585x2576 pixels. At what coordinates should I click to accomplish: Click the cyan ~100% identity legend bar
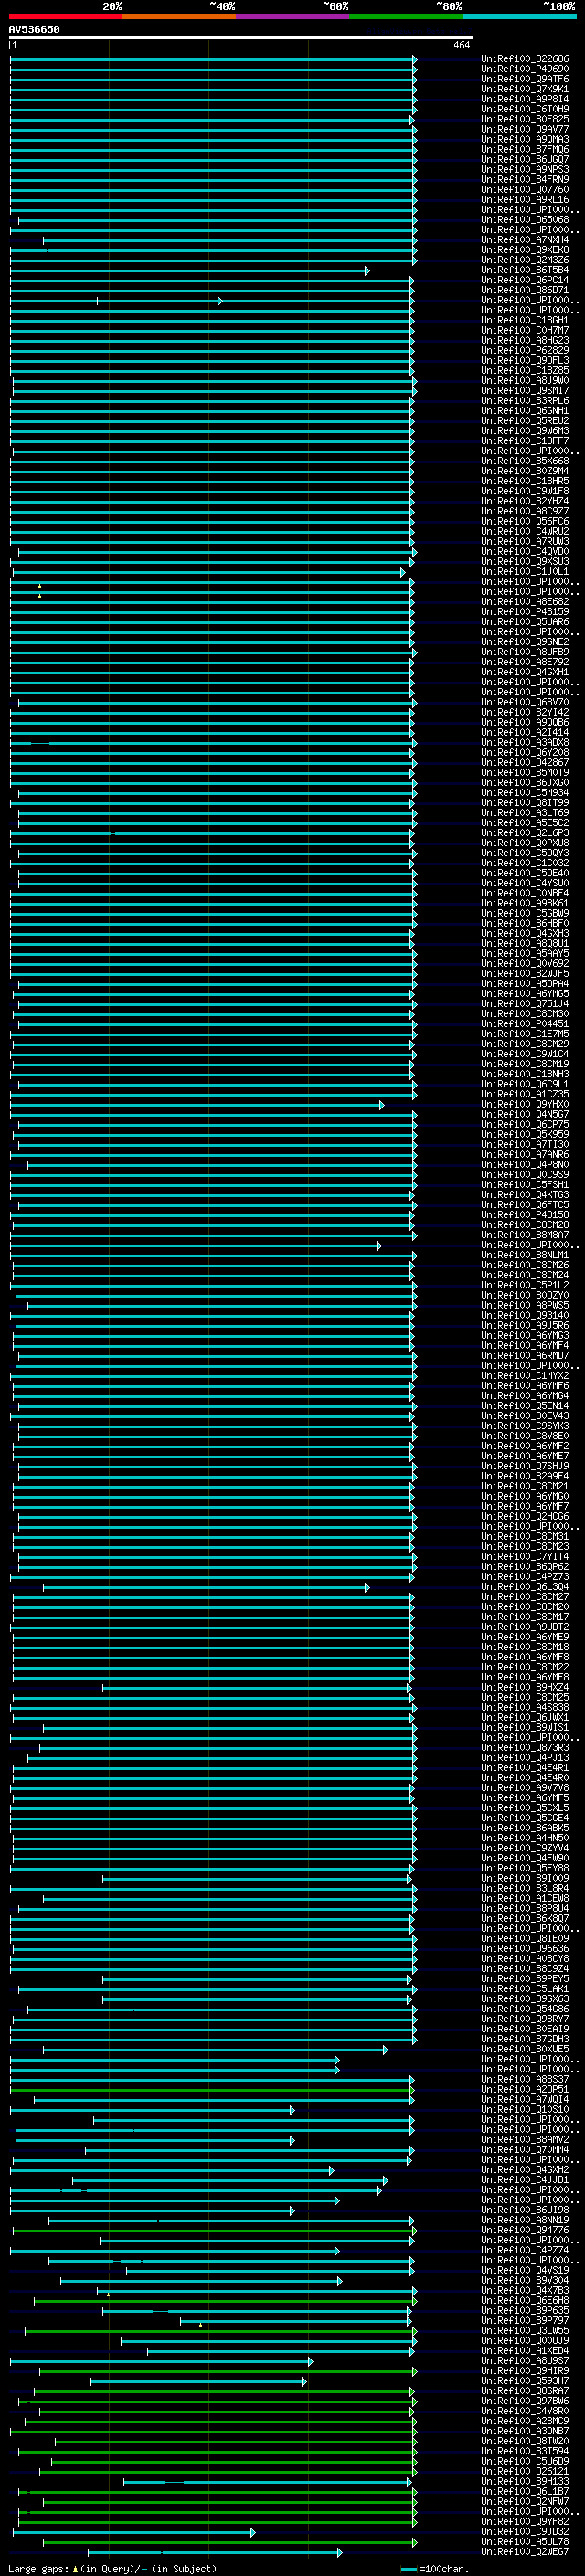519,16
